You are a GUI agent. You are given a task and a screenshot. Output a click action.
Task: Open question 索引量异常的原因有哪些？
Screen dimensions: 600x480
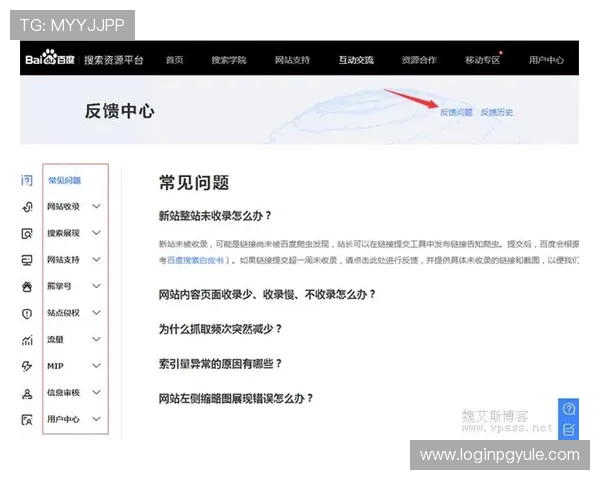coord(220,363)
